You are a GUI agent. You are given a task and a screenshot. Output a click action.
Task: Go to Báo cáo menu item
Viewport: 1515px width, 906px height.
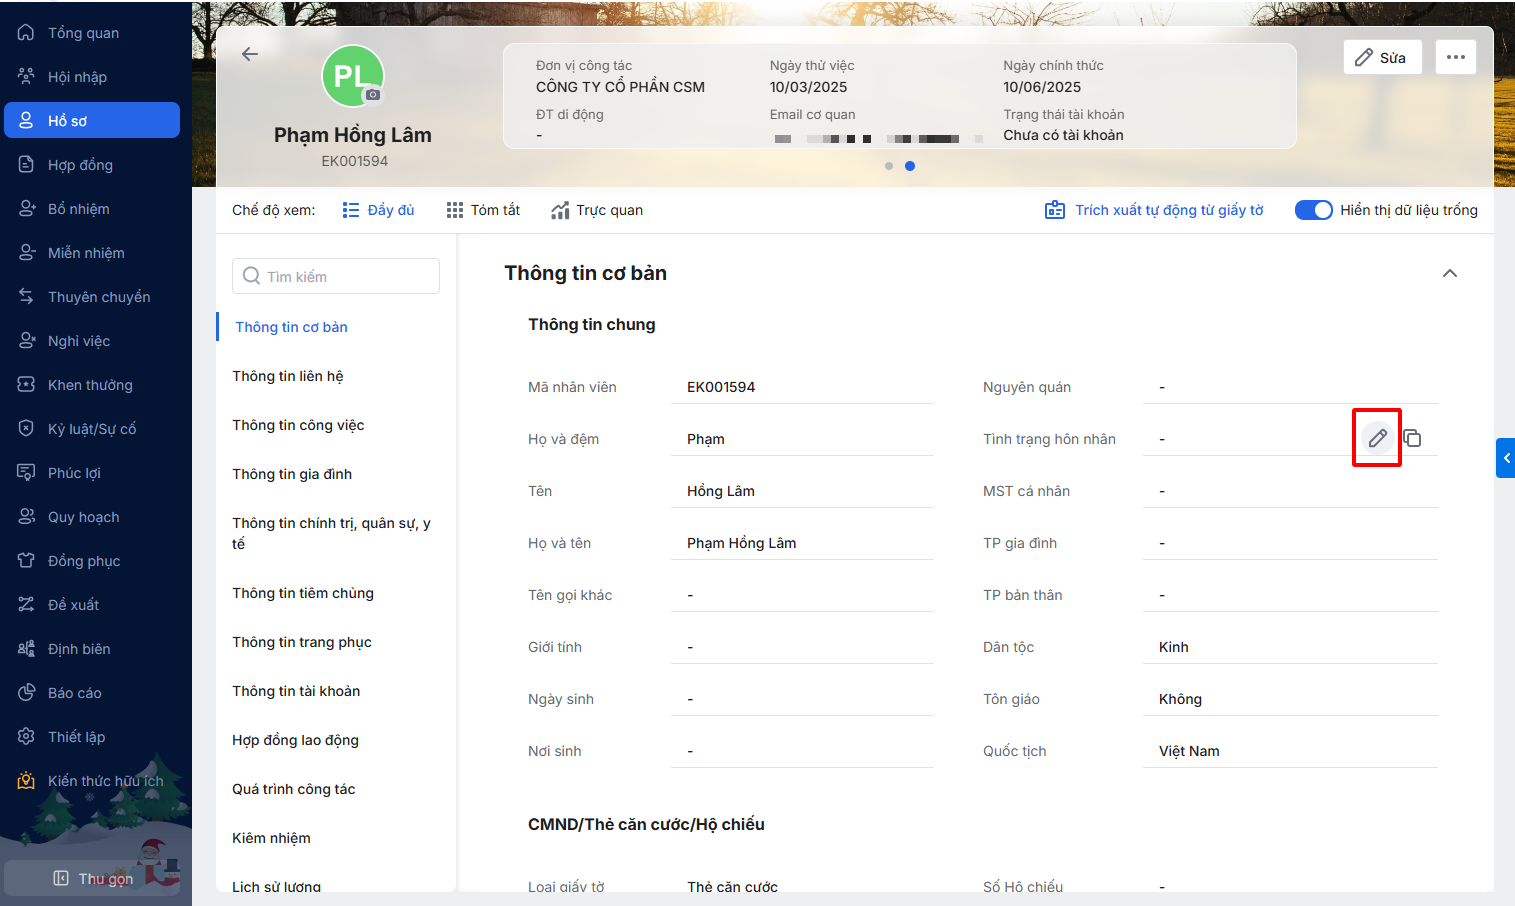[x=92, y=693]
